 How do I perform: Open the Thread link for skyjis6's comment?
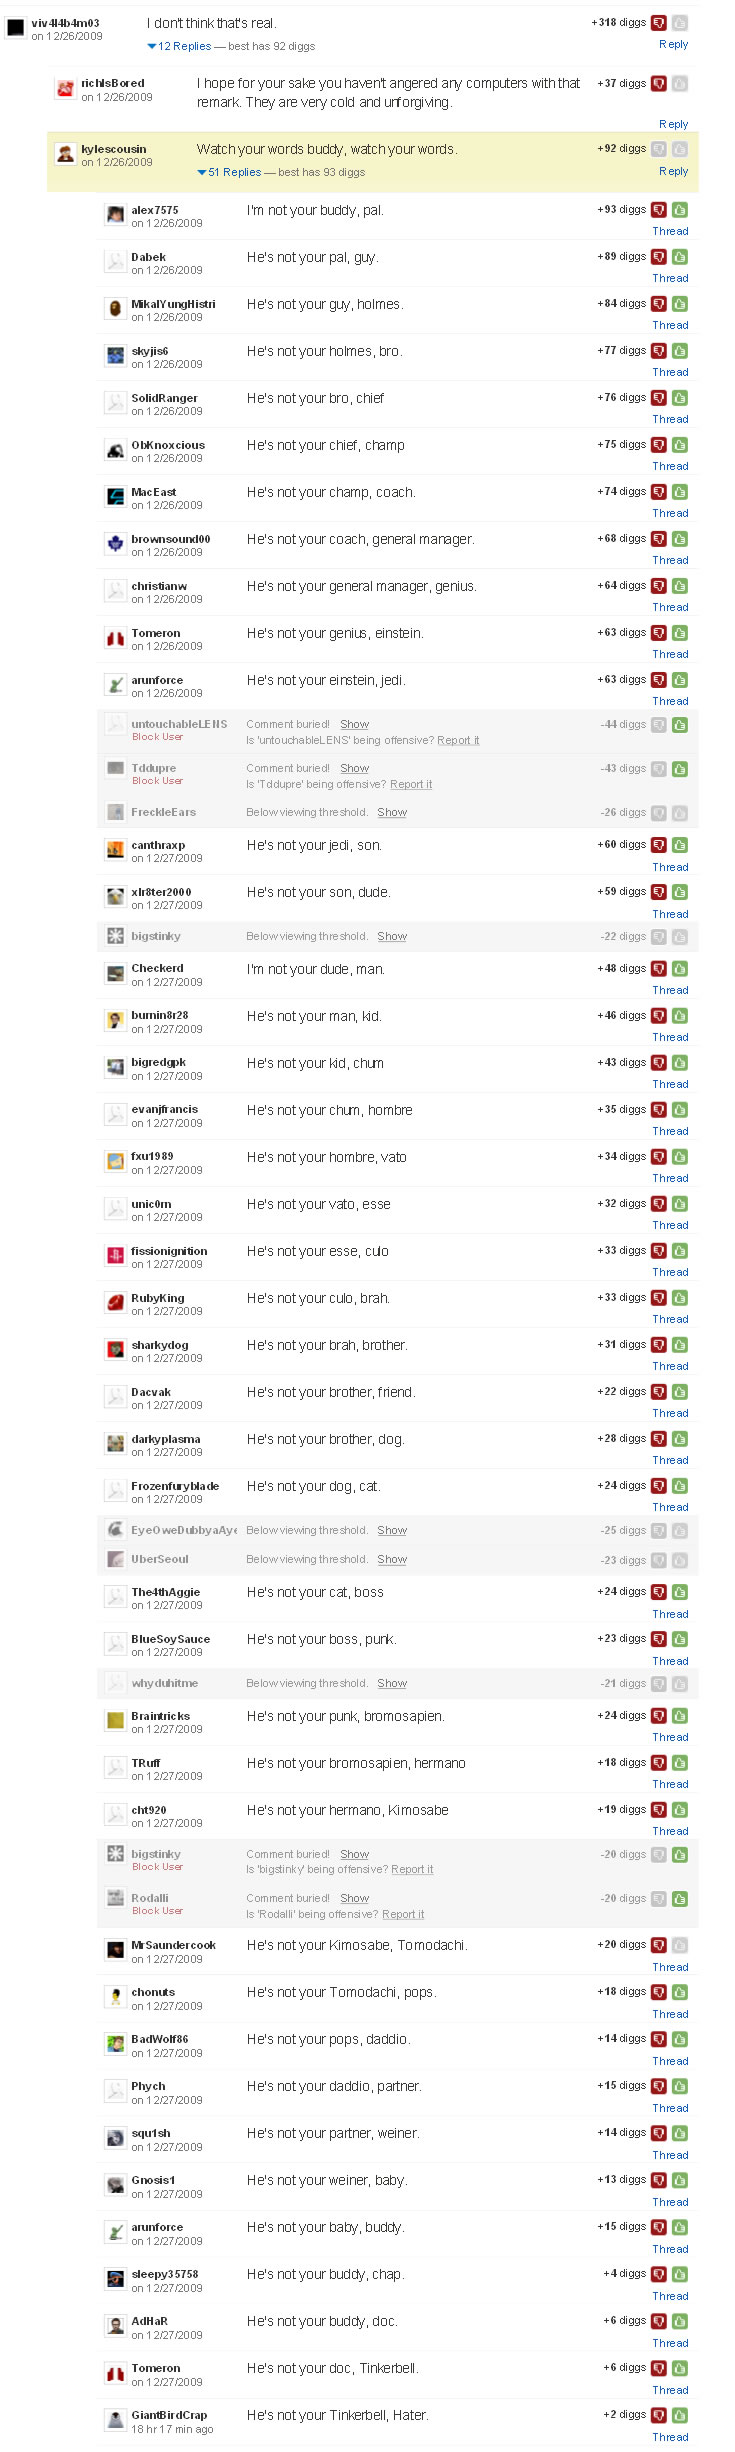670,372
